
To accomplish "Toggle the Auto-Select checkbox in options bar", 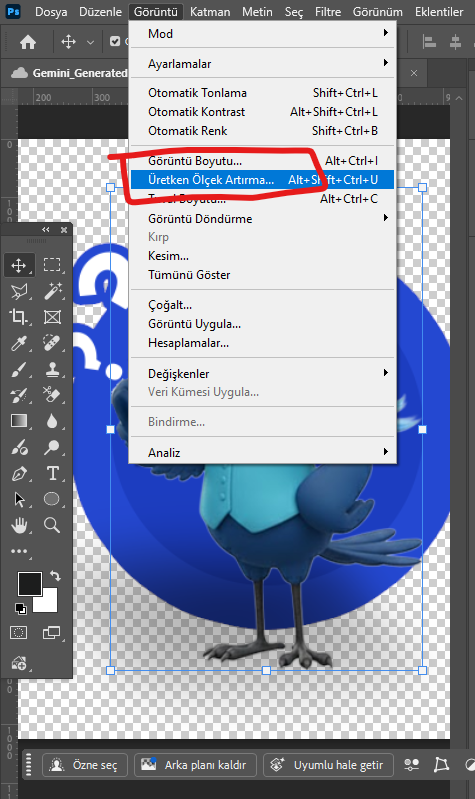I will (x=115, y=42).
